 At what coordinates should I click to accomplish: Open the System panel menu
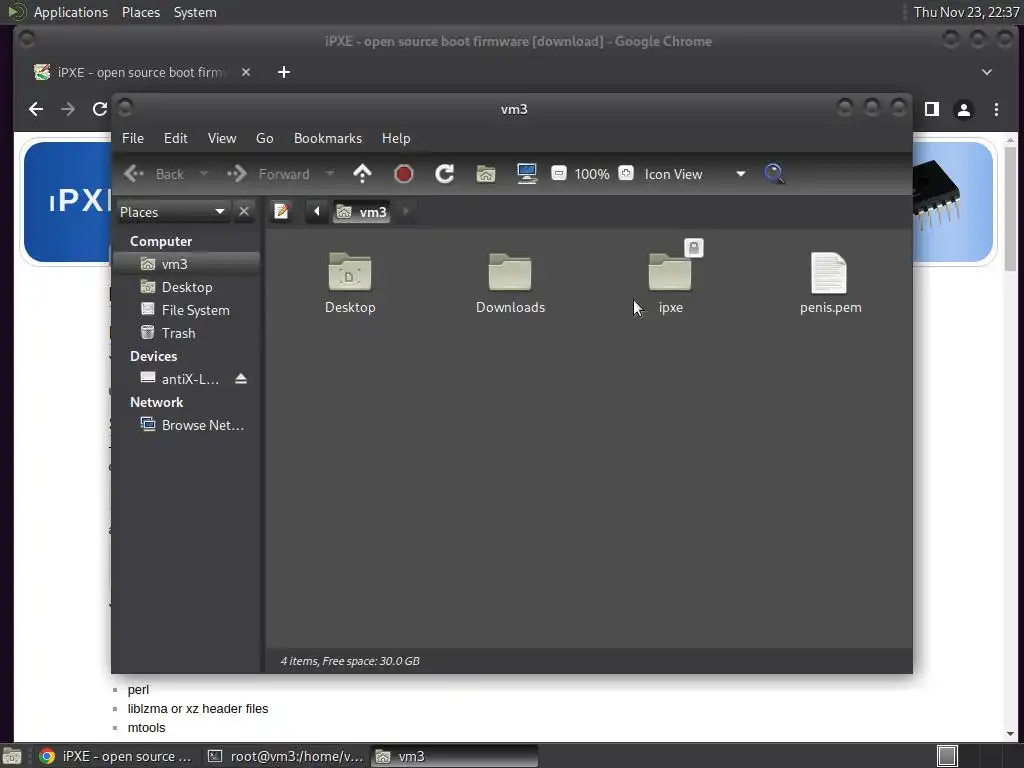coord(195,12)
